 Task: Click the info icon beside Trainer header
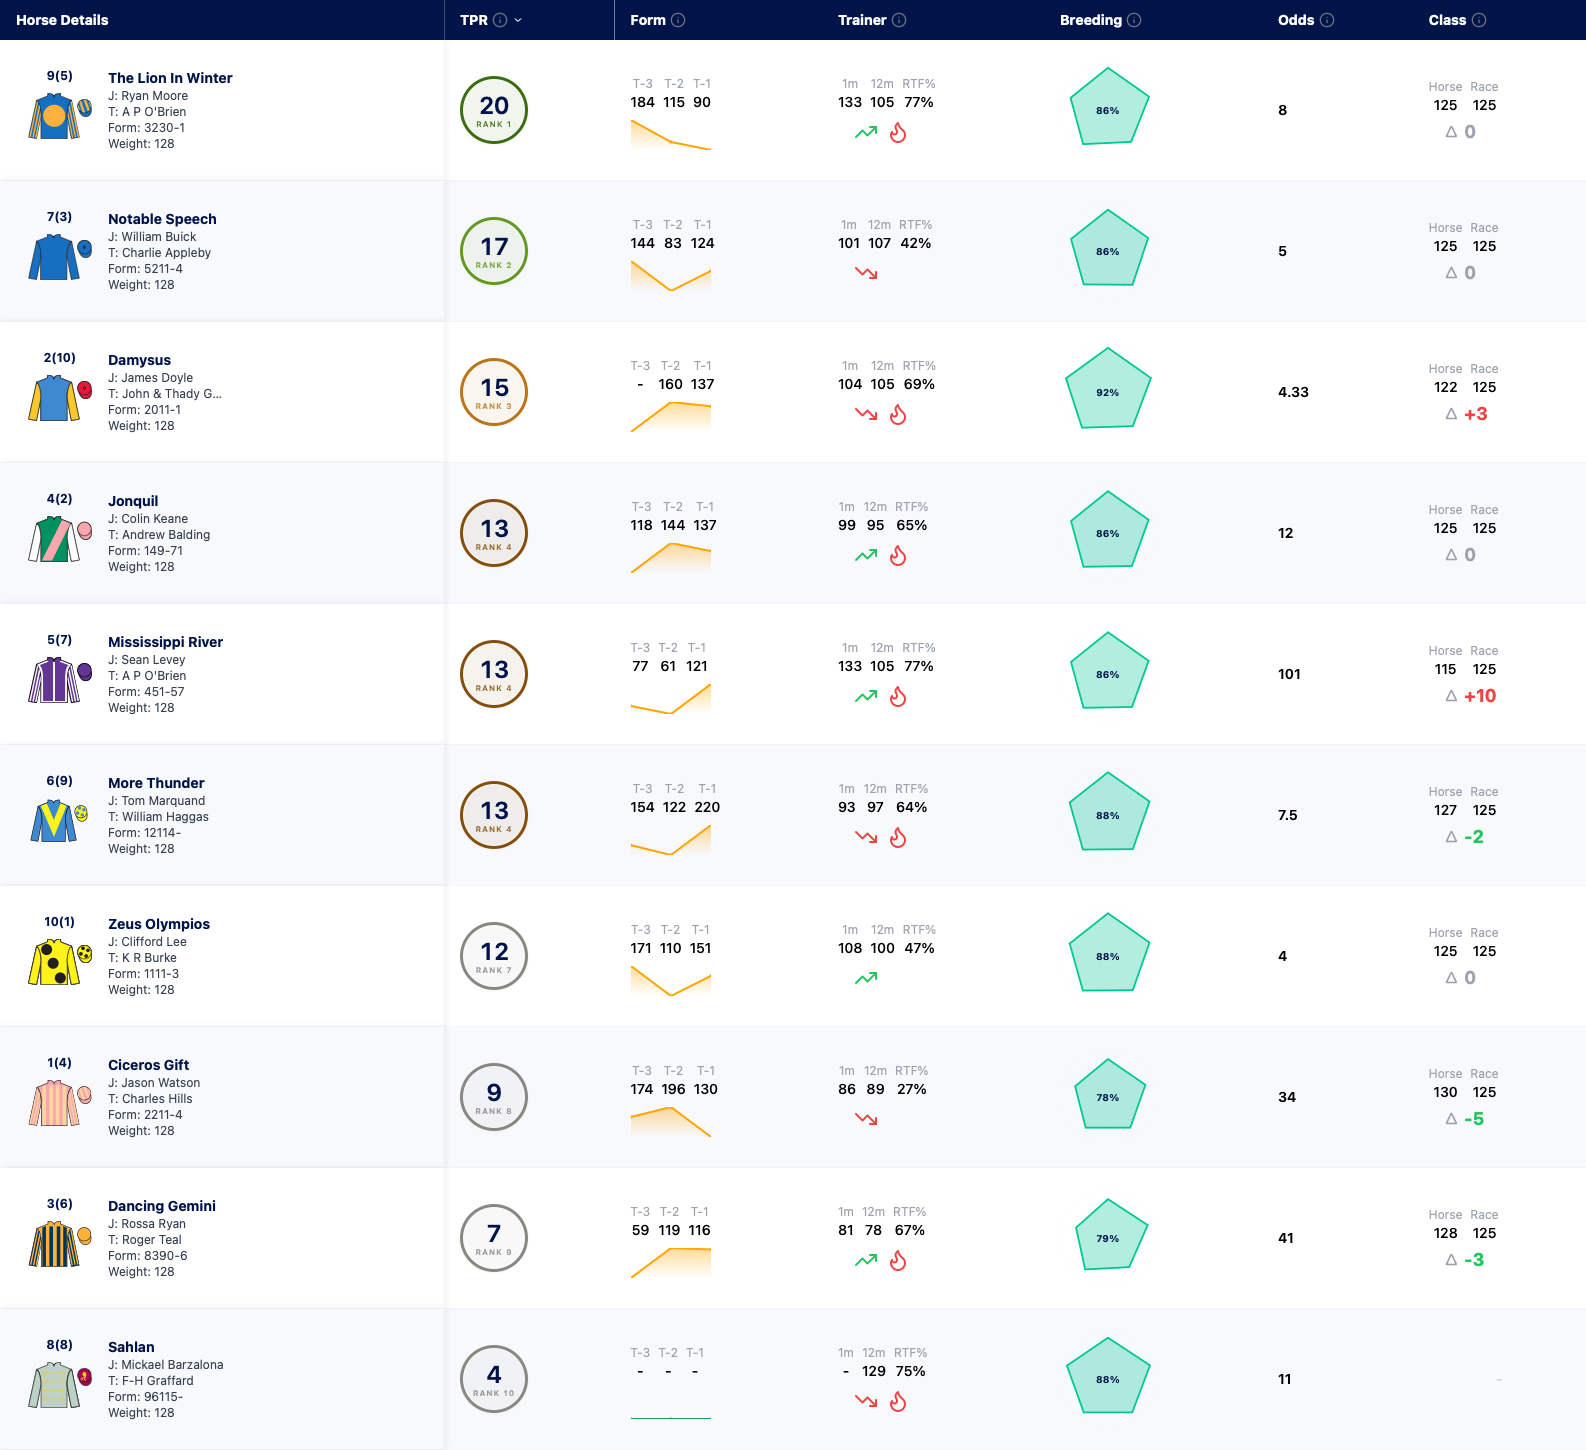coord(899,20)
